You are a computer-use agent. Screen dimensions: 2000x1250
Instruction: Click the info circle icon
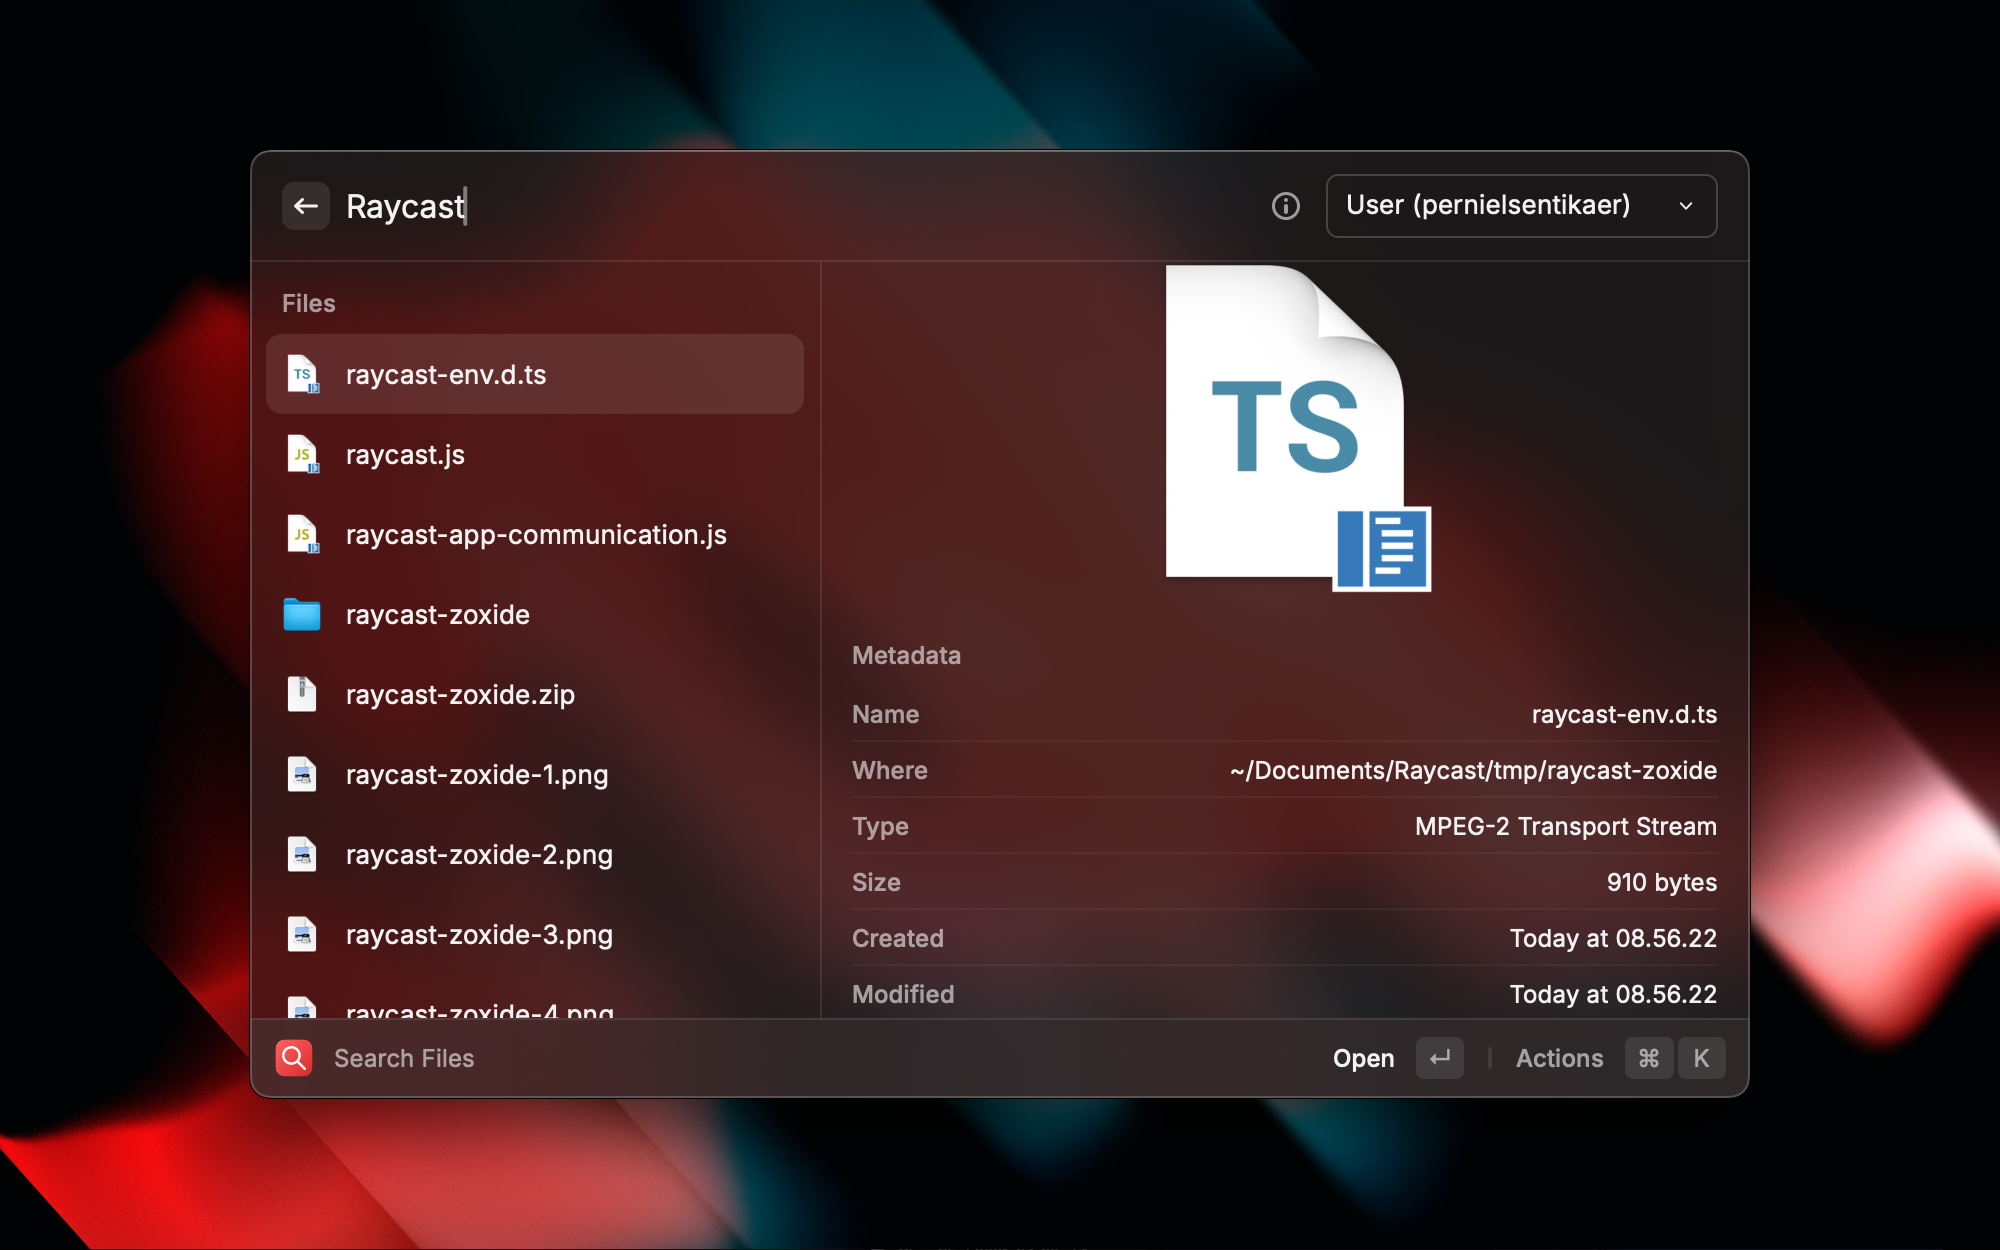click(x=1285, y=206)
